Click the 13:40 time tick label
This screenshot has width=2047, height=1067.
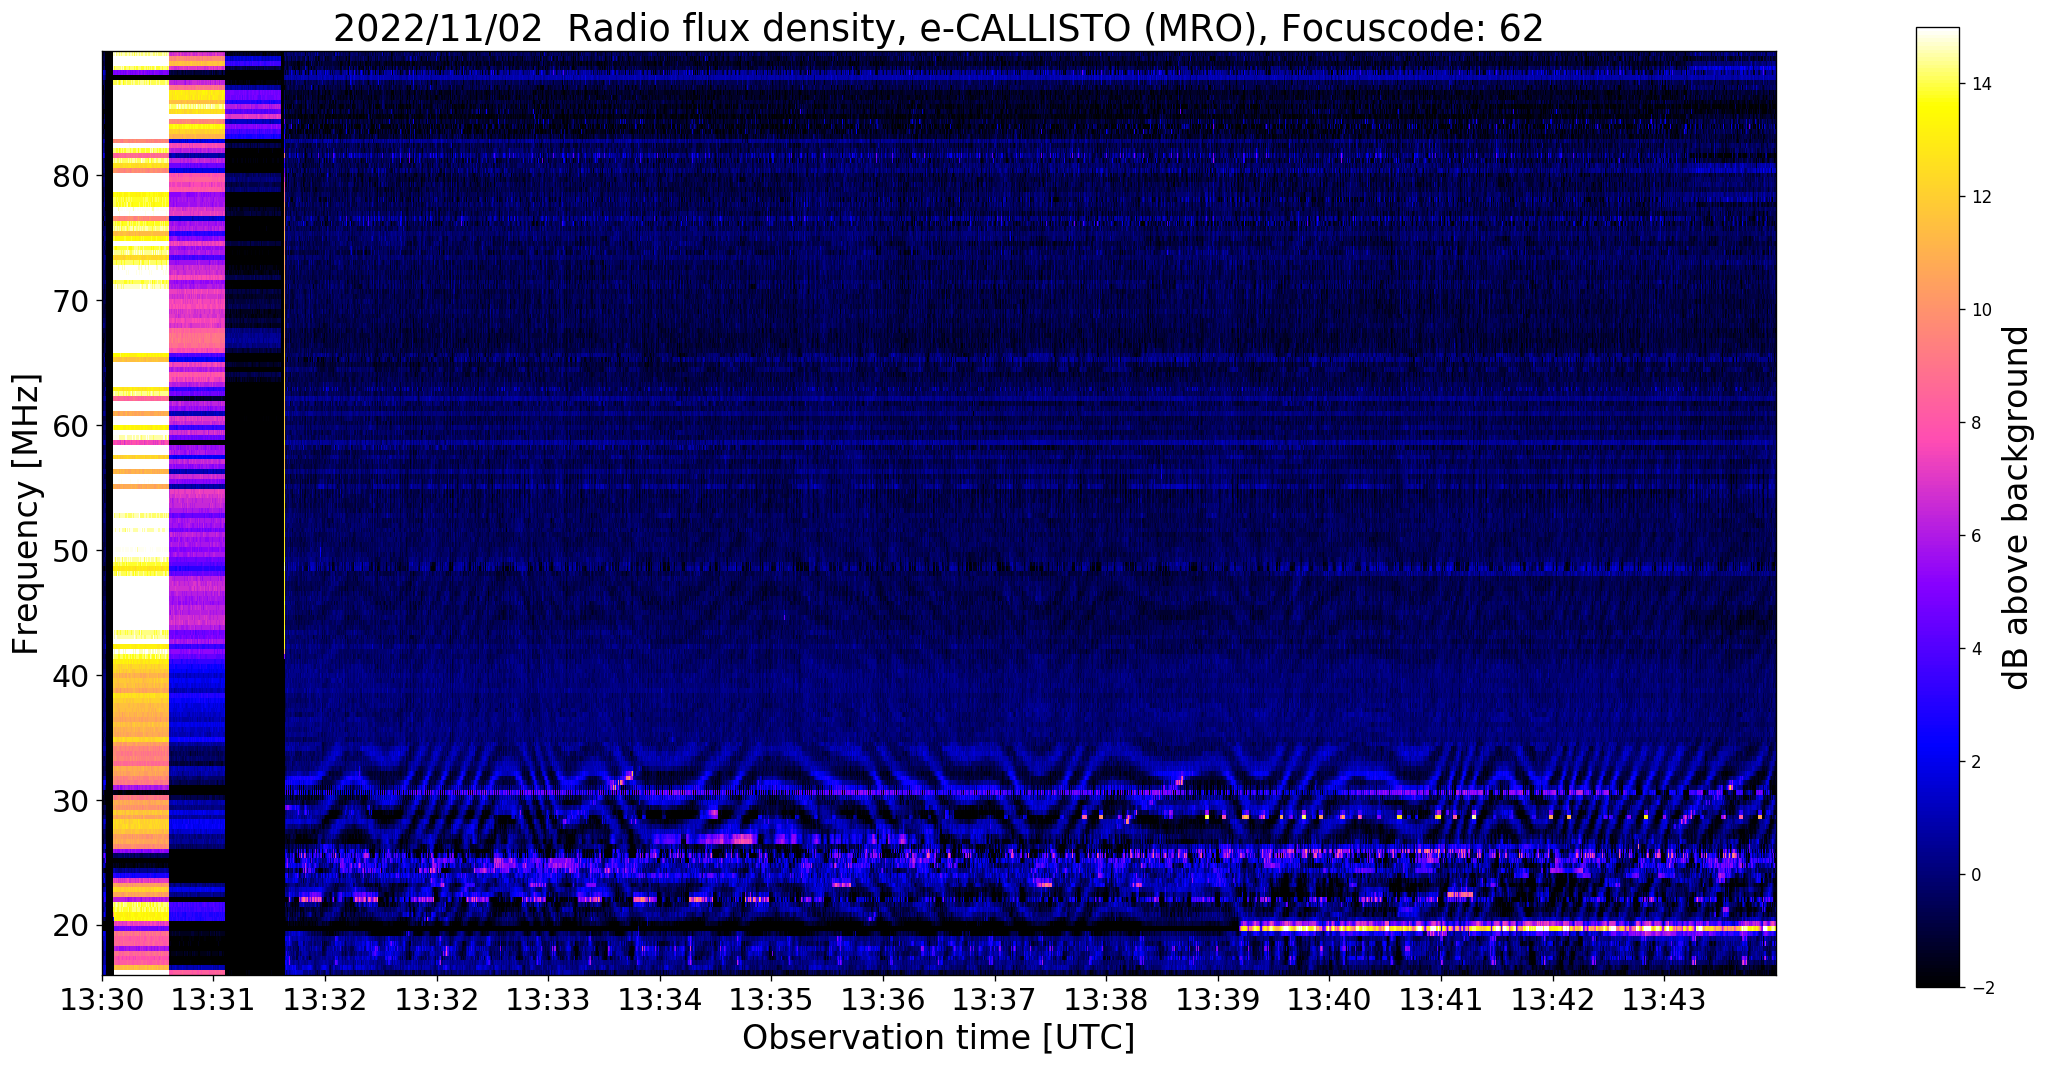(x=1329, y=1000)
